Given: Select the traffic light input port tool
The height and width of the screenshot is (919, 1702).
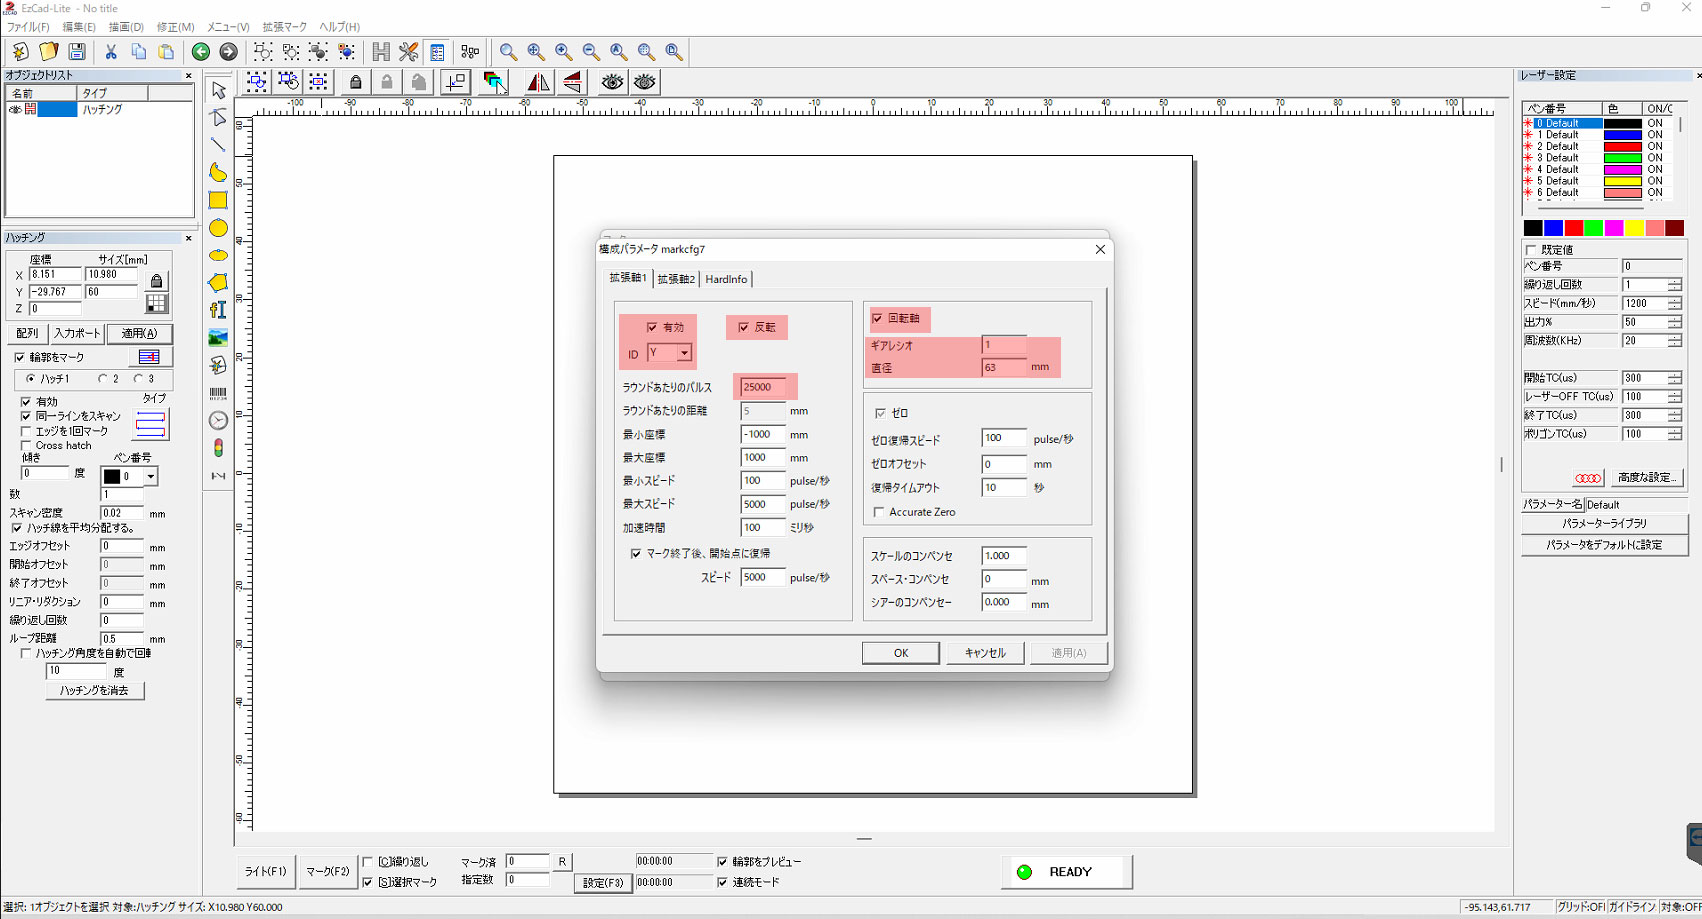Looking at the screenshot, I should tap(218, 448).
